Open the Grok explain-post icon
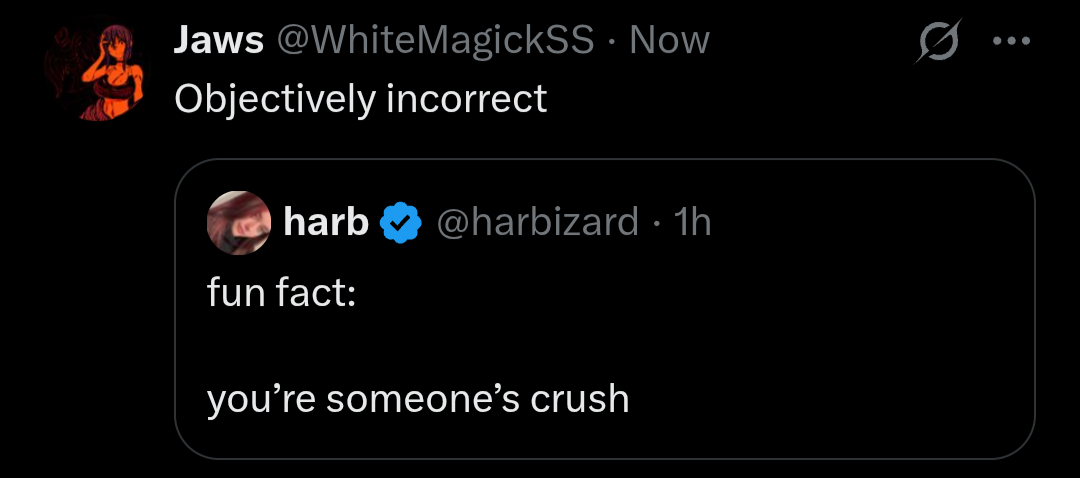This screenshot has width=1080, height=478. tap(937, 42)
